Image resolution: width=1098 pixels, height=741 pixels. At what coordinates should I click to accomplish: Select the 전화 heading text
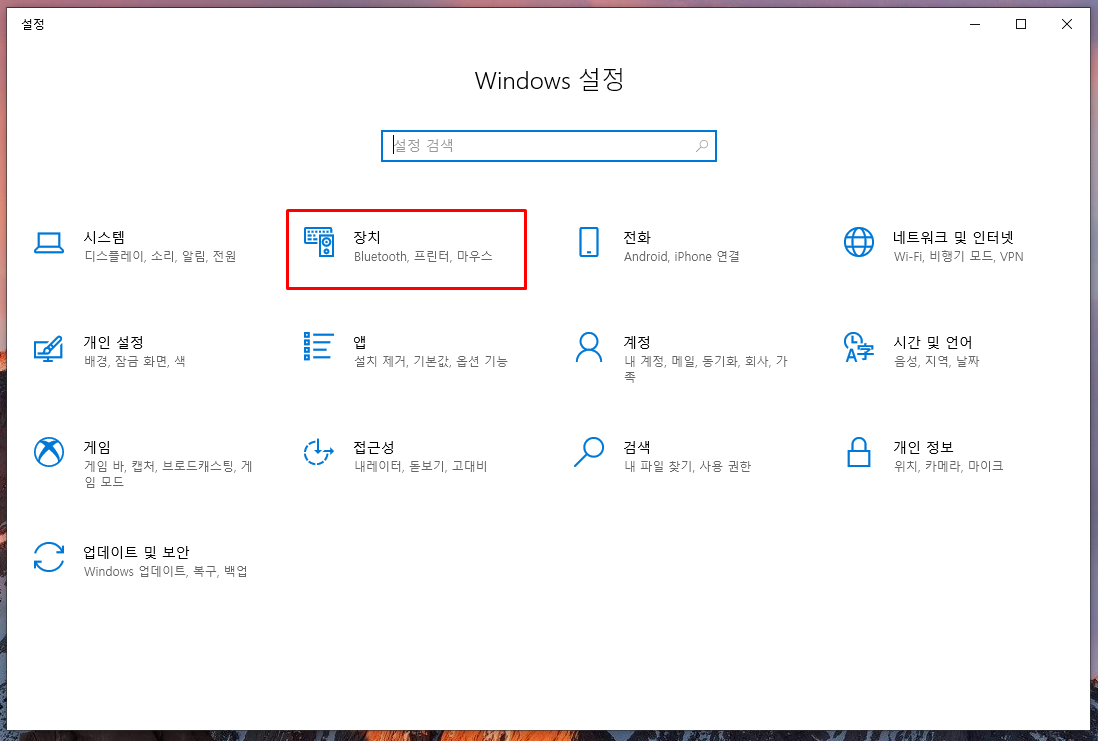click(637, 237)
